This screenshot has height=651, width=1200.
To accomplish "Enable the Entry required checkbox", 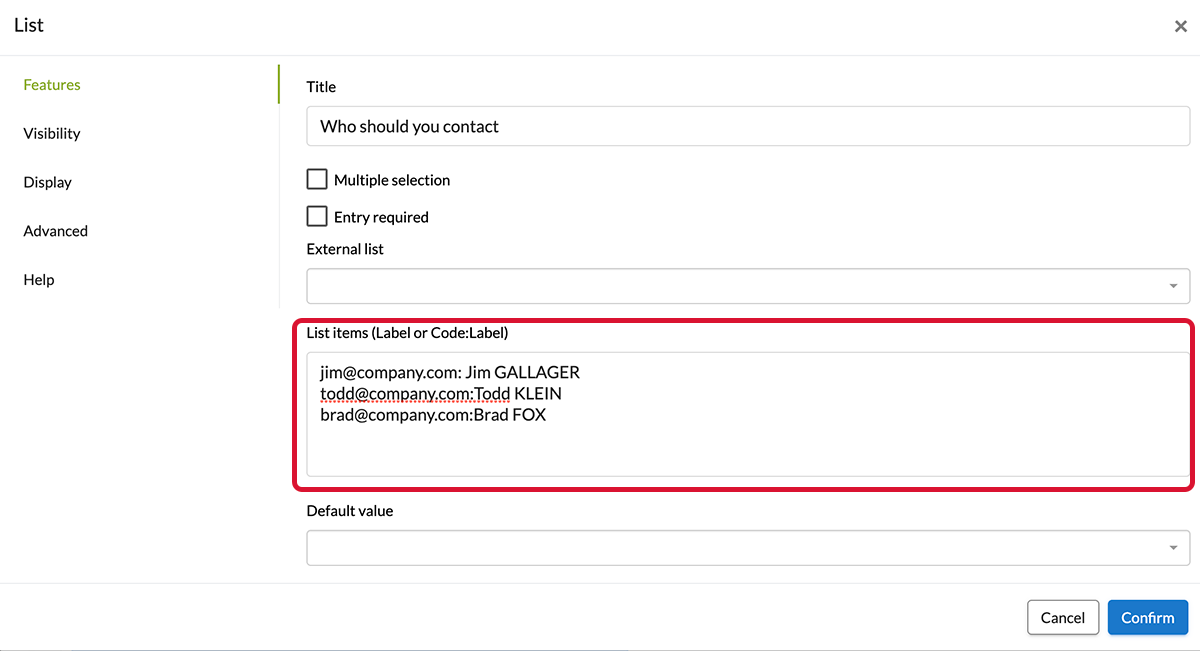I will tap(317, 216).
